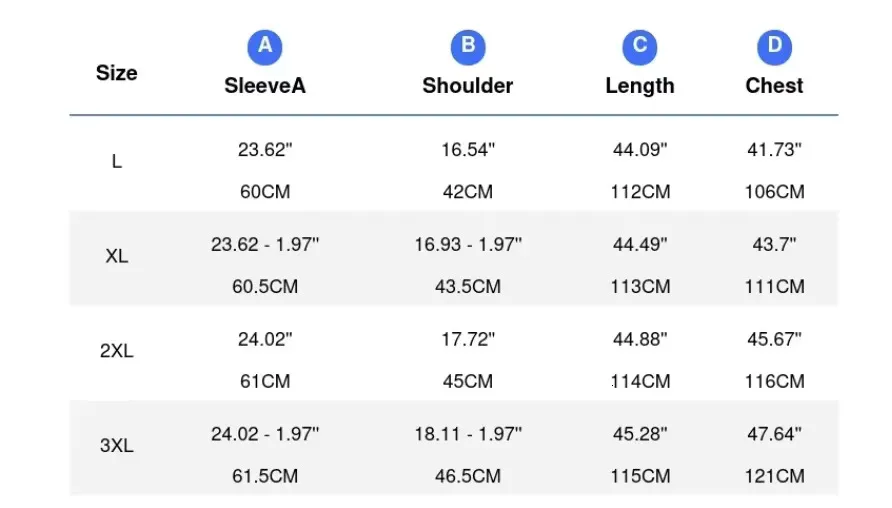The width and height of the screenshot is (892, 508).
Task: Click the Shoulder column header
Action: (468, 86)
